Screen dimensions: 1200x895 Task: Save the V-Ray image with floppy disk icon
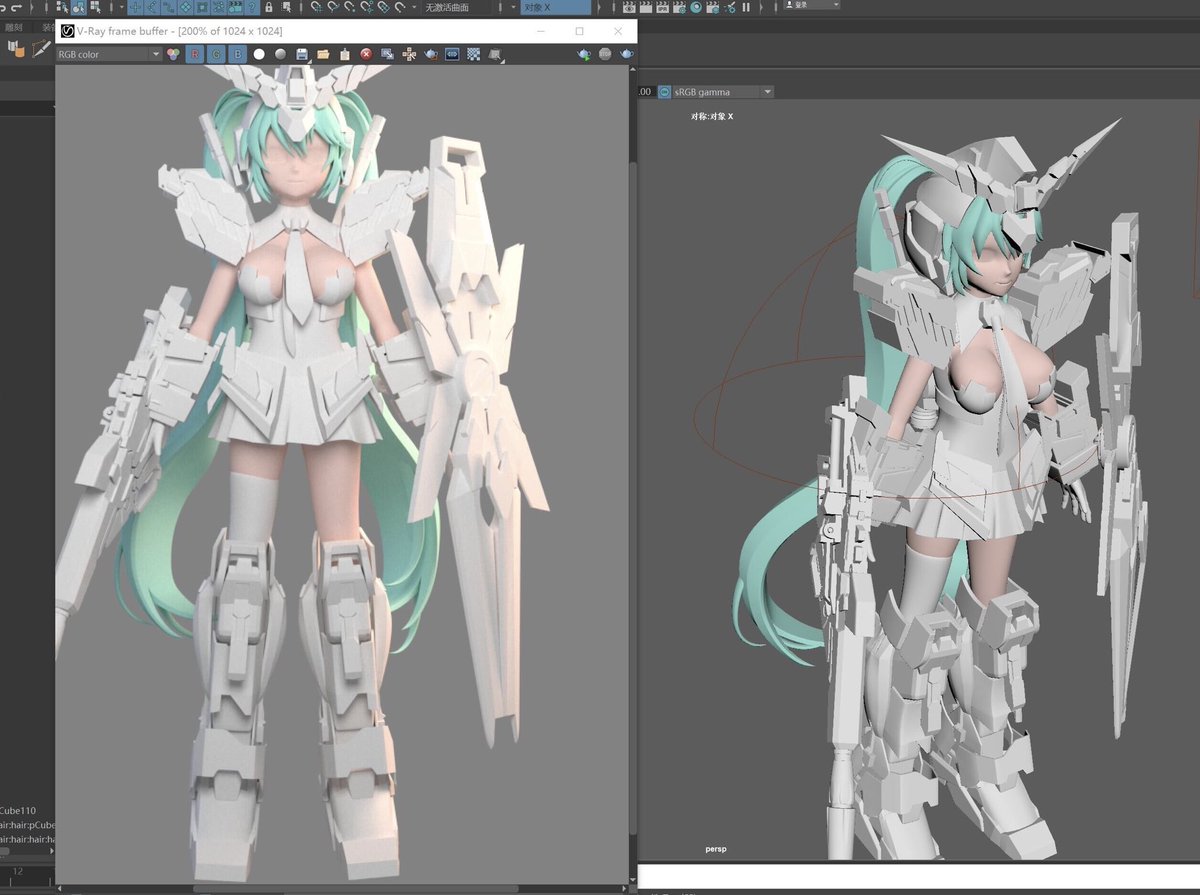tap(302, 54)
